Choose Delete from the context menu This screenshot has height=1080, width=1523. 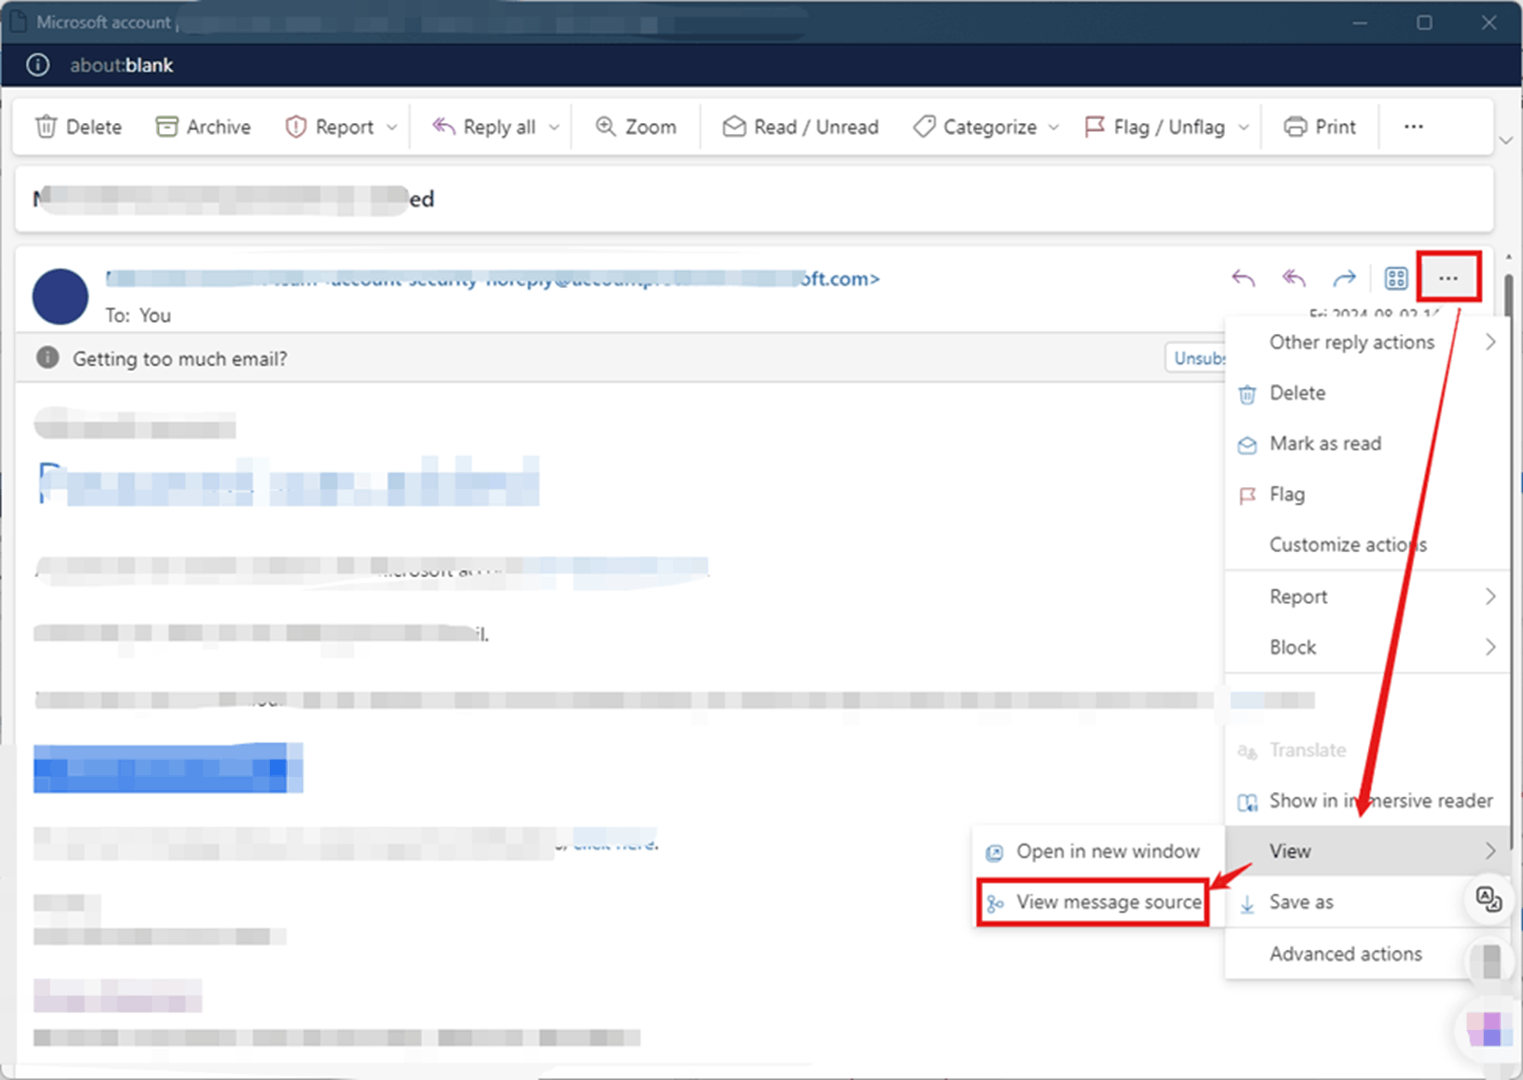click(x=1367, y=393)
